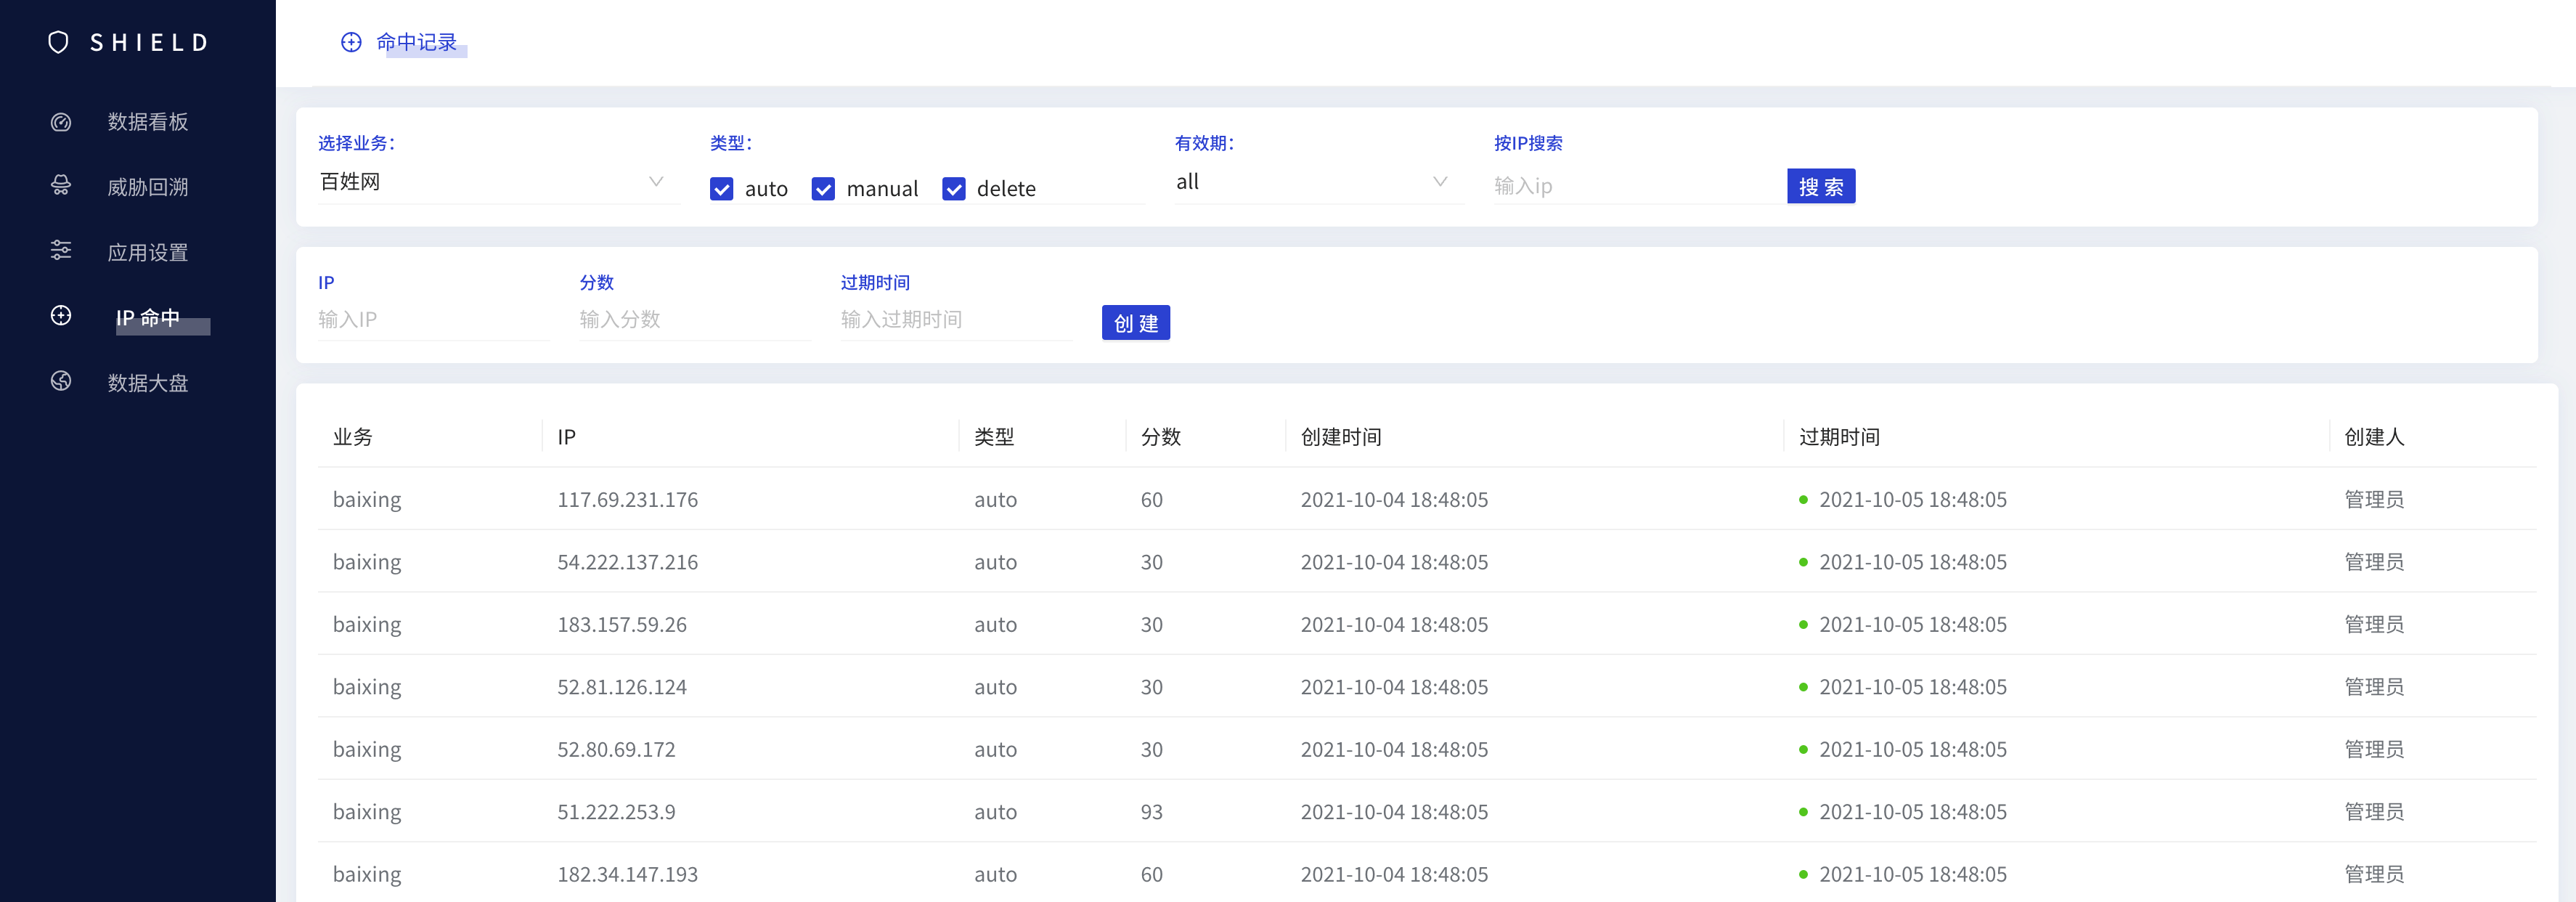The image size is (2576, 902).
Task: Click the 过期时间 column header in table
Action: point(1839,437)
